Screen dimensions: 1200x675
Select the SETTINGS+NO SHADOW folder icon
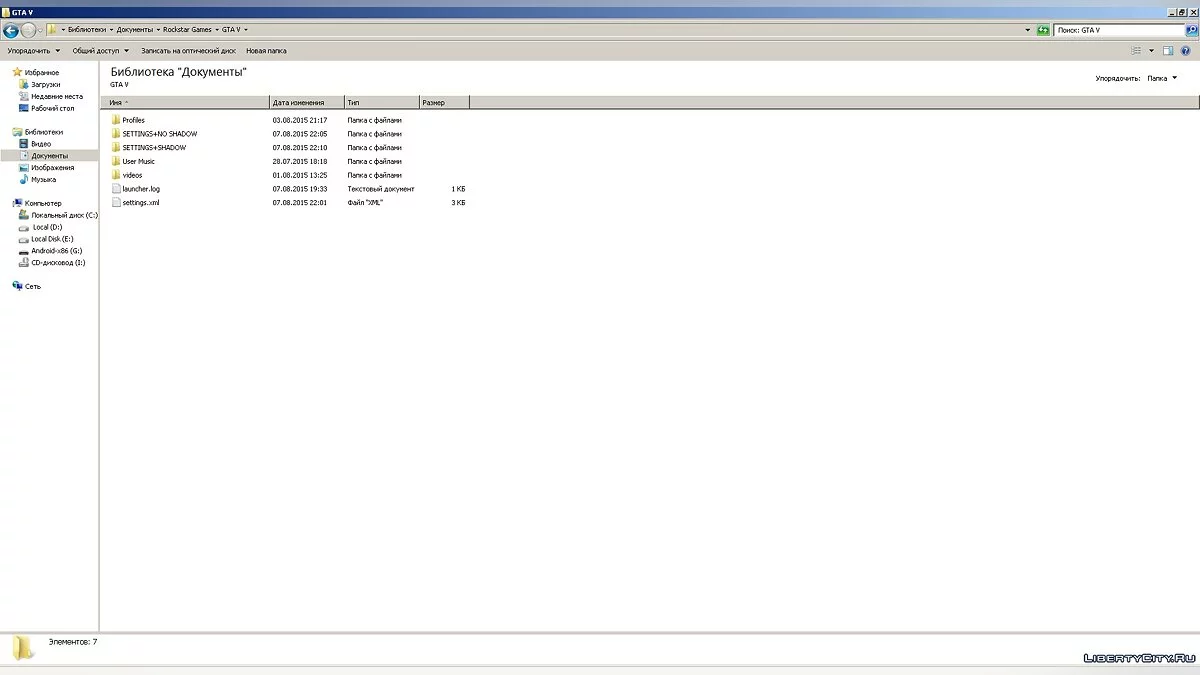click(x=116, y=134)
